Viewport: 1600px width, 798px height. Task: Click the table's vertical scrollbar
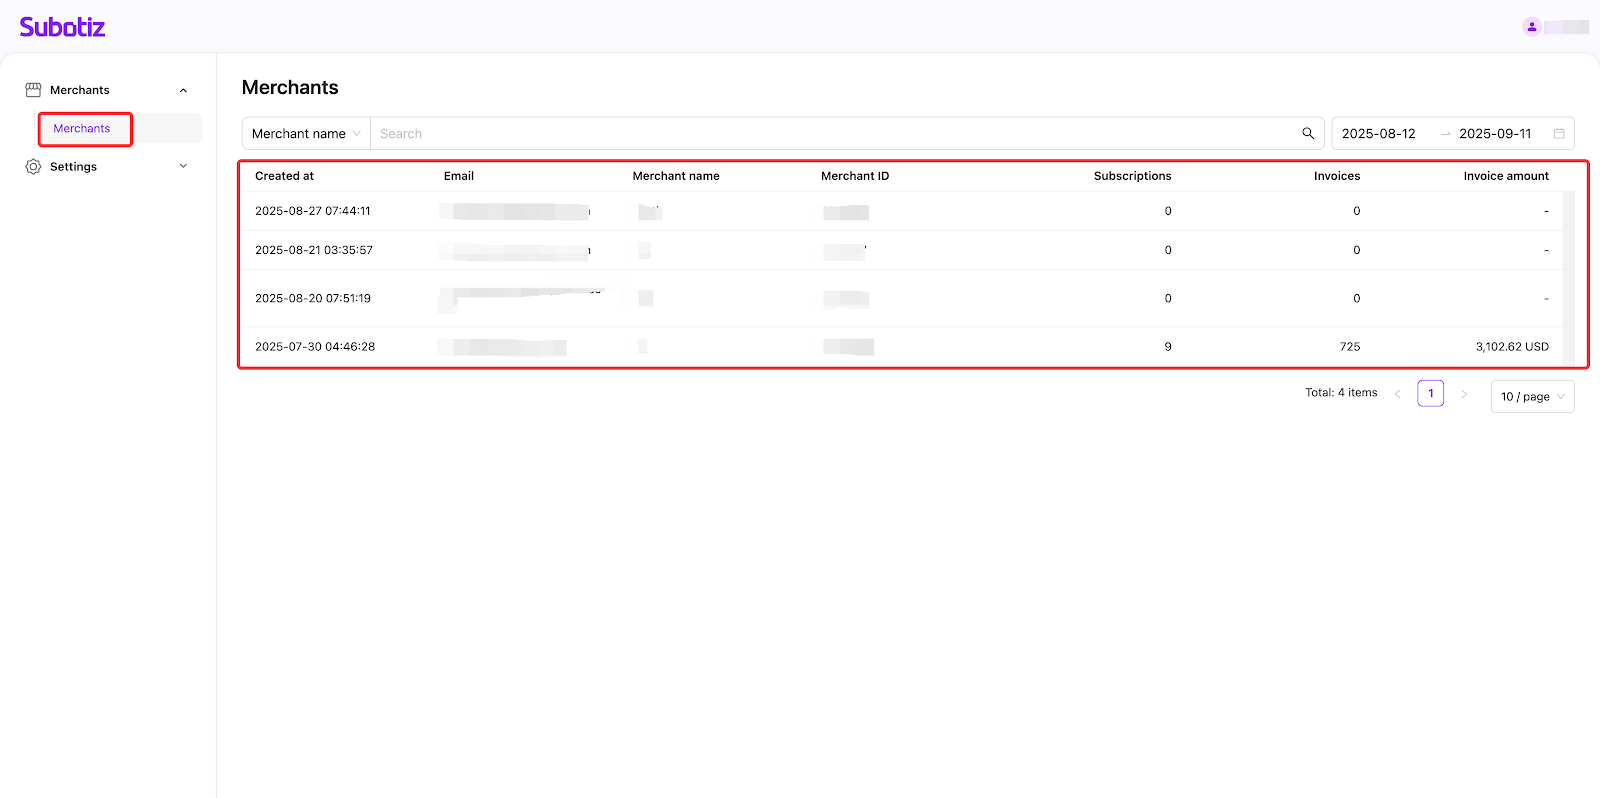pos(1568,278)
